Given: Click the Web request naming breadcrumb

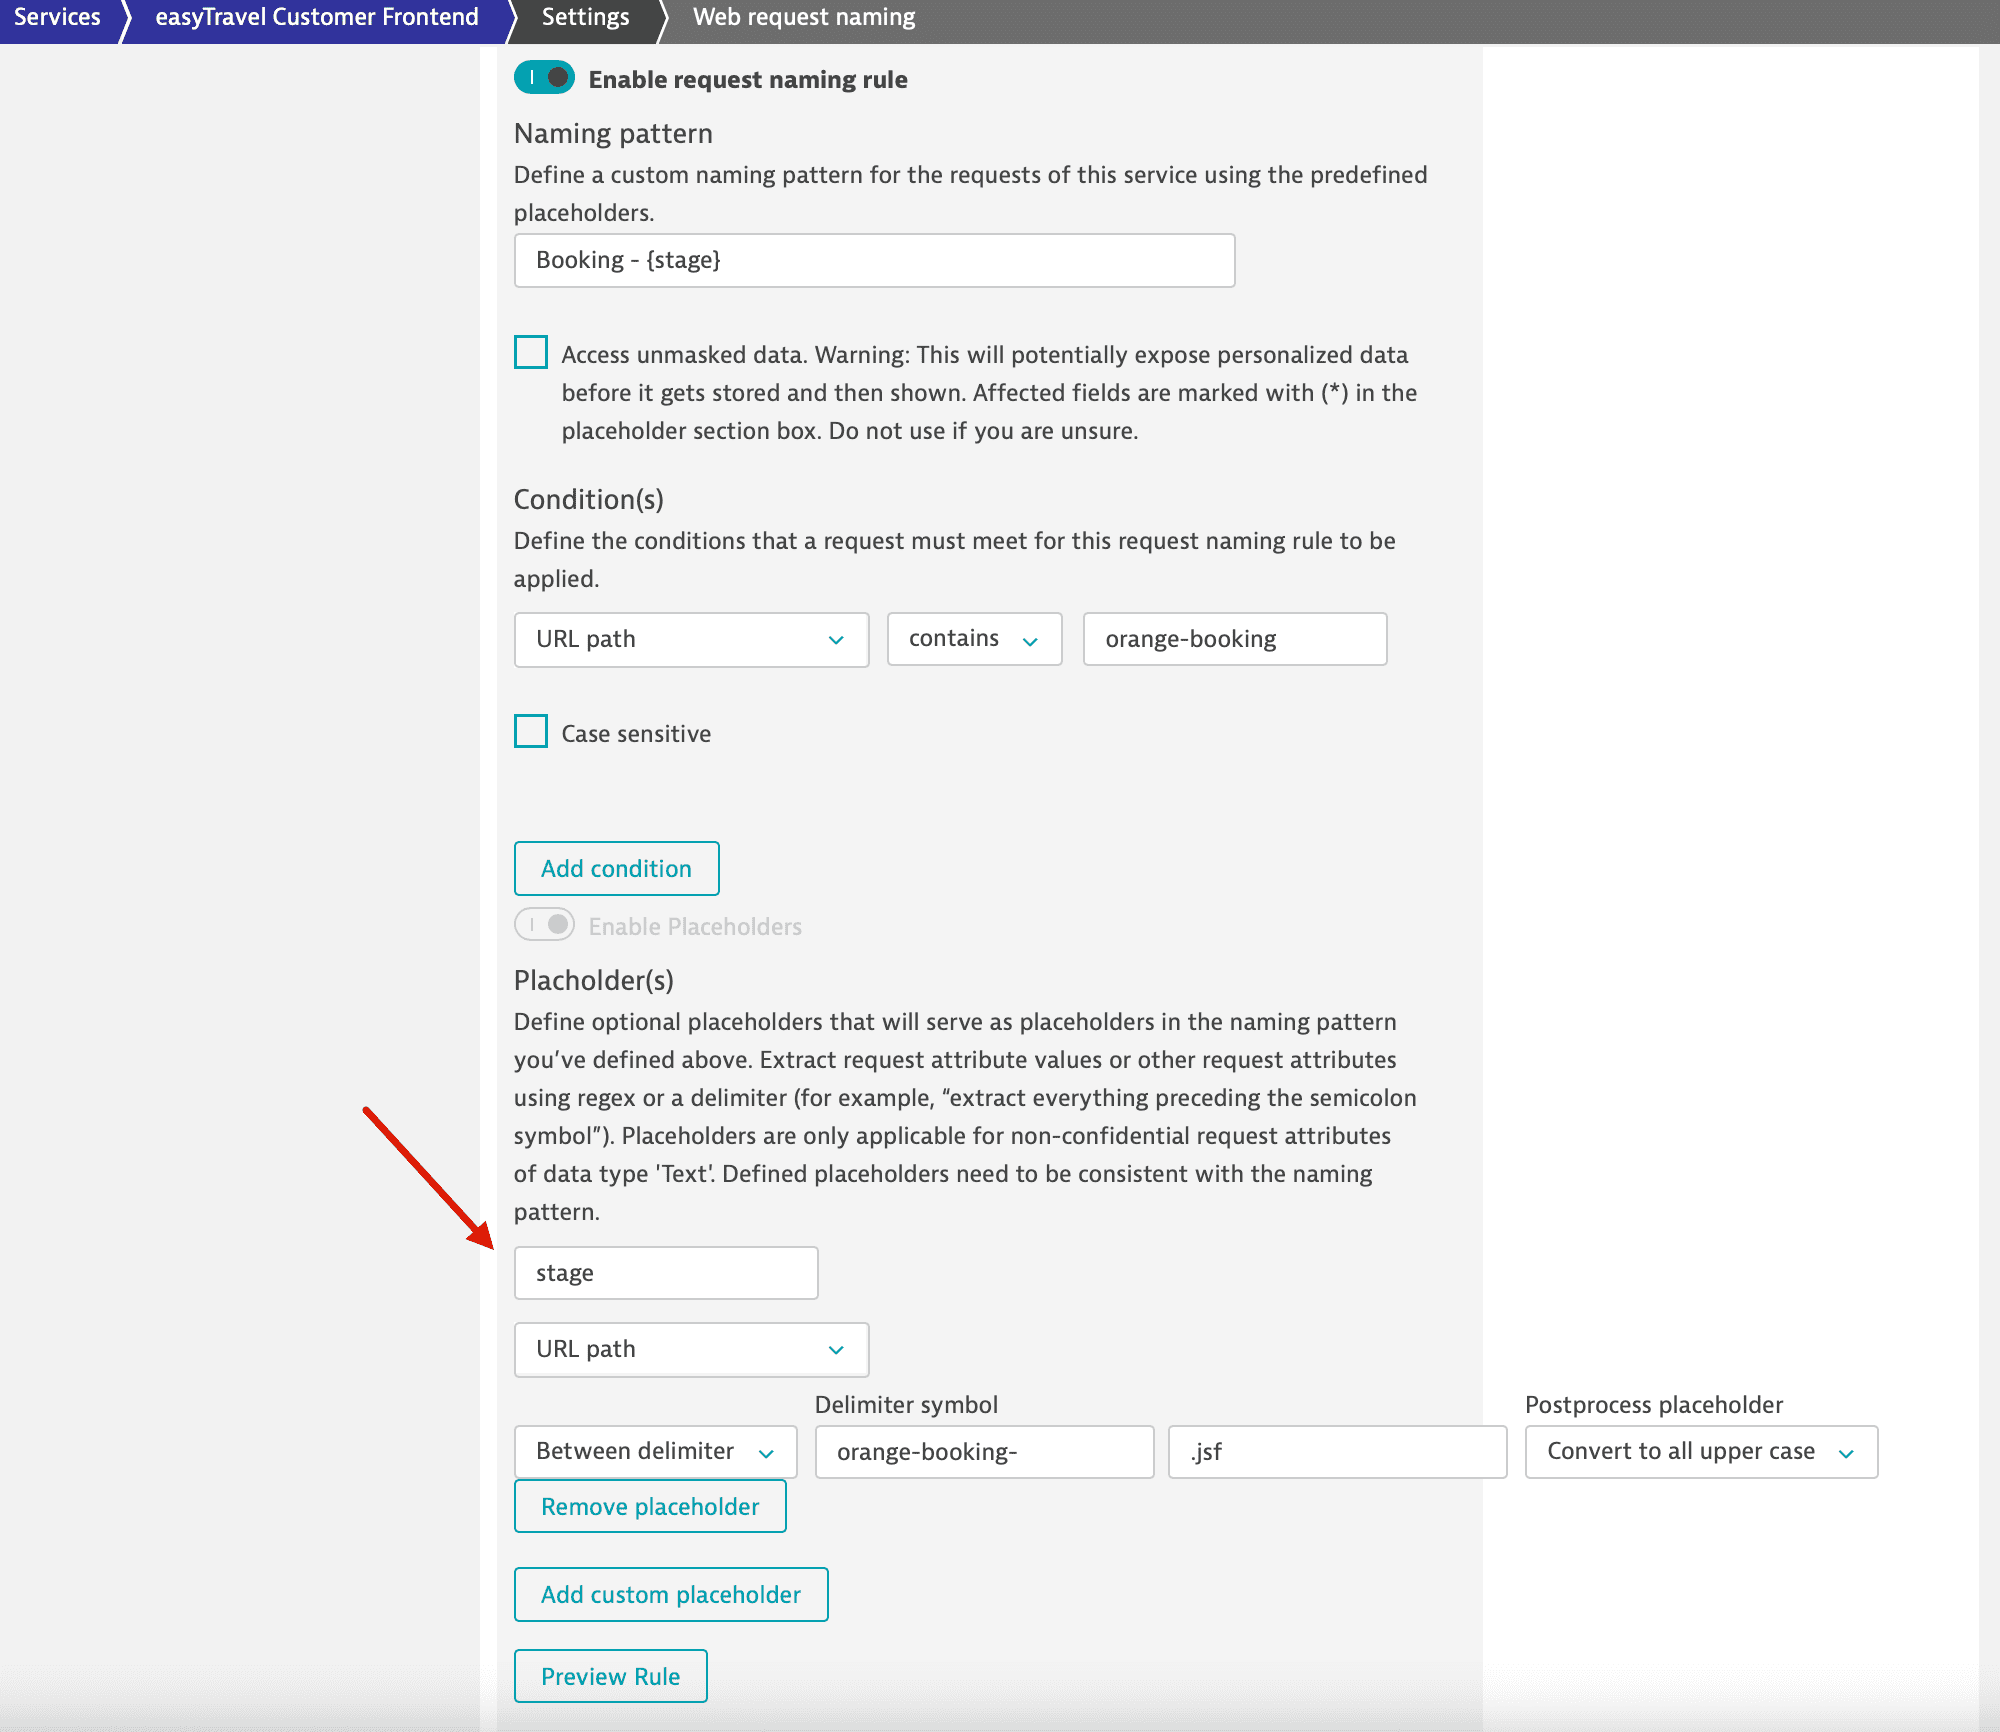Looking at the screenshot, I should pos(803,18).
